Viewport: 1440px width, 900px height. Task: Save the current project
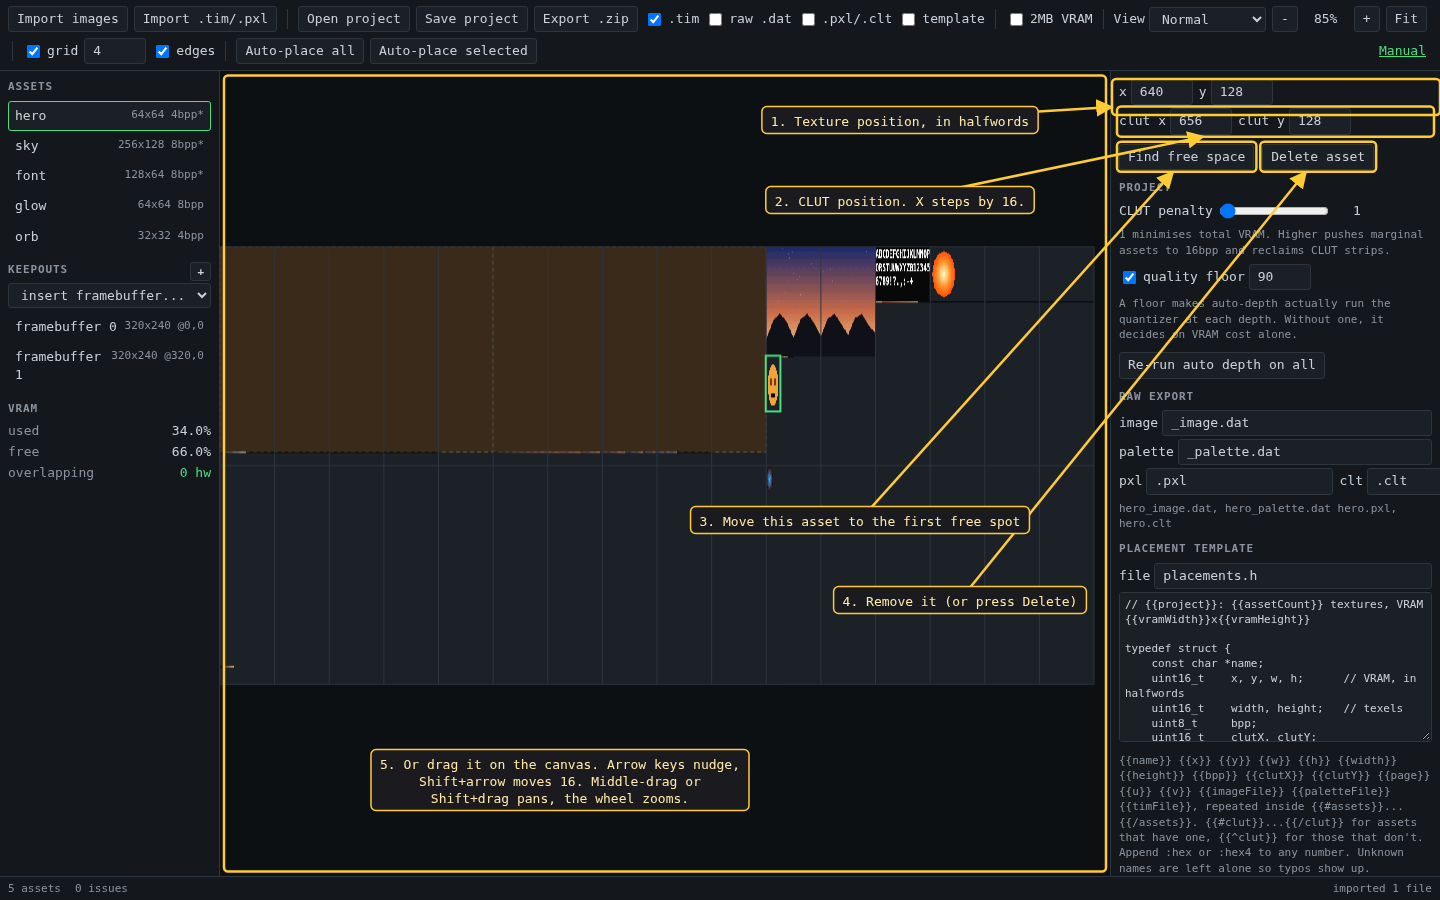point(471,19)
